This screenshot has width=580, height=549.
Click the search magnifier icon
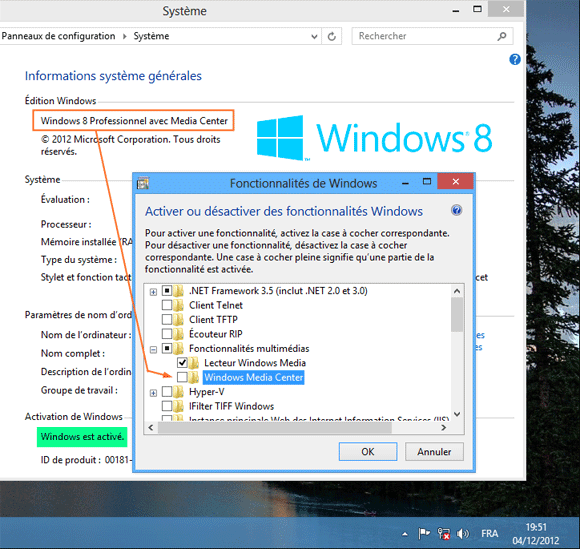click(502, 36)
